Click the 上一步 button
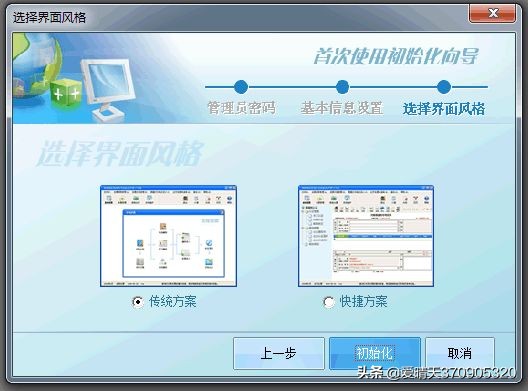The height and width of the screenshot is (391, 528). pyautogui.click(x=278, y=353)
